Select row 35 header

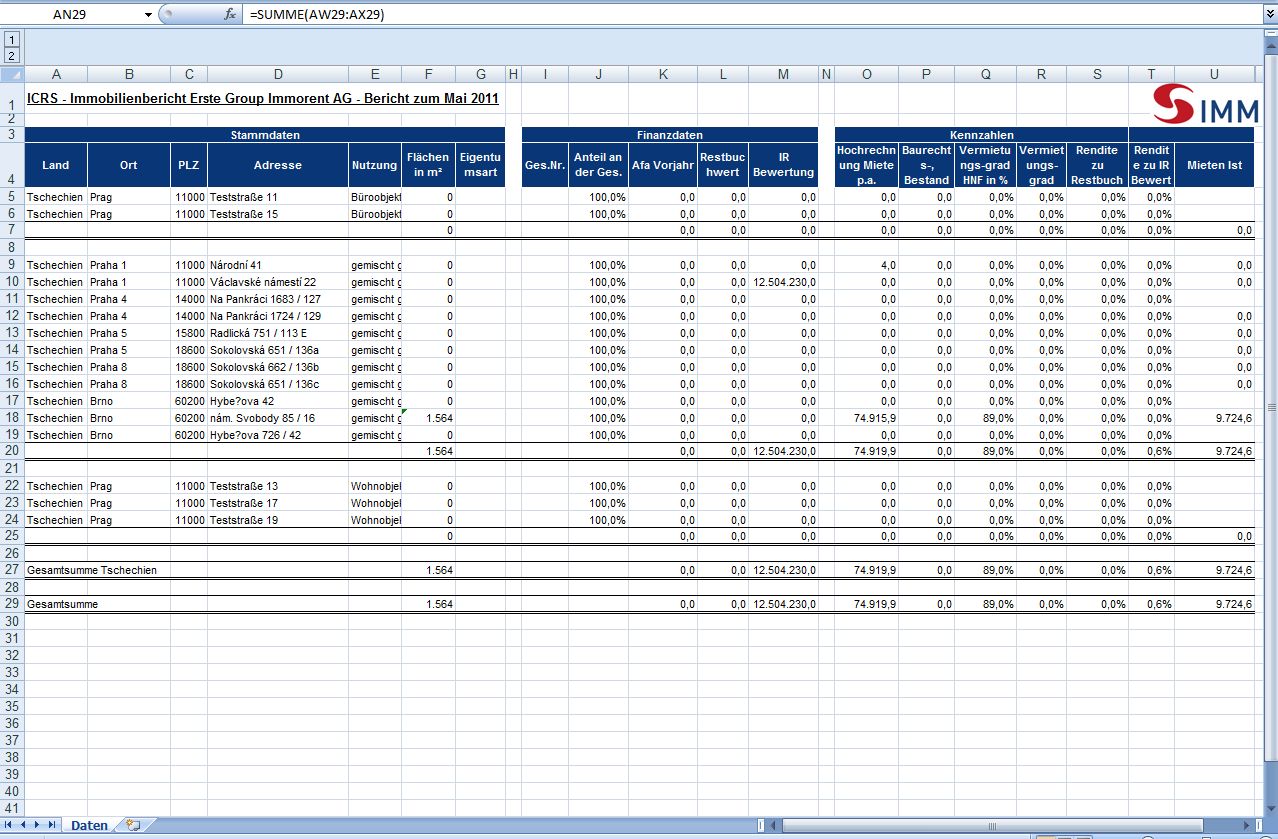tap(12, 706)
